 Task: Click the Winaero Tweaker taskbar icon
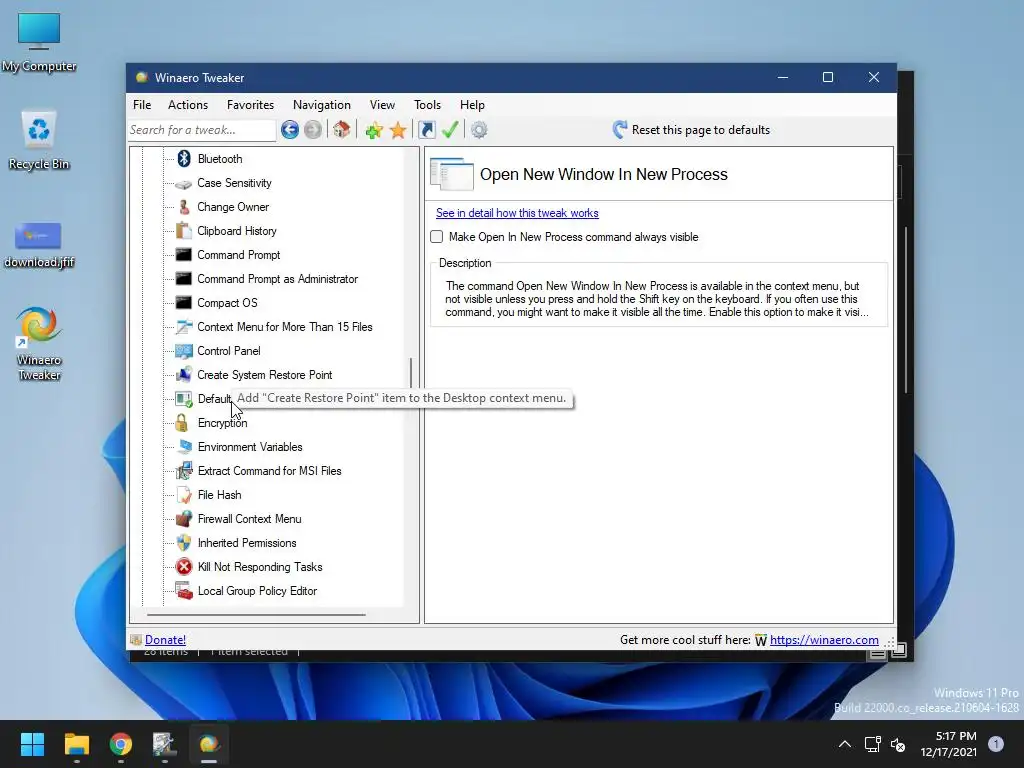209,744
